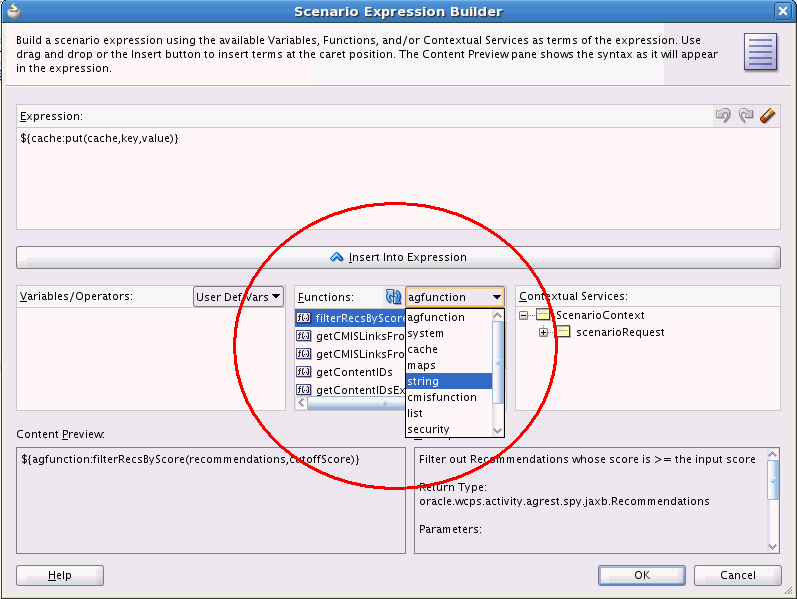Click down arrow of description pane scrollbar
The height and width of the screenshot is (599, 797).
[x=773, y=547]
